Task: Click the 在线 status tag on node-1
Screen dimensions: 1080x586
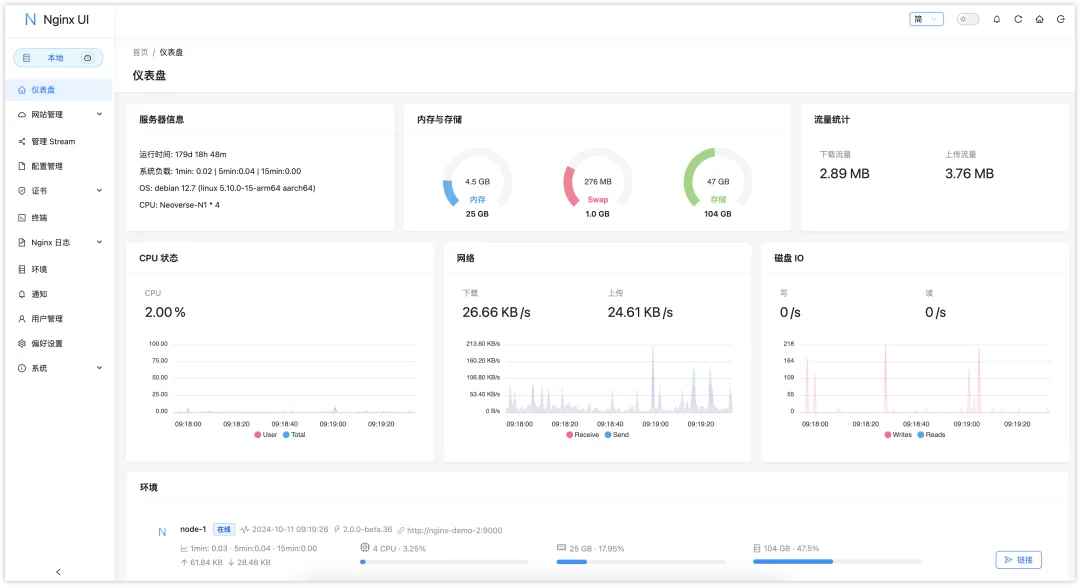Action: (224, 530)
